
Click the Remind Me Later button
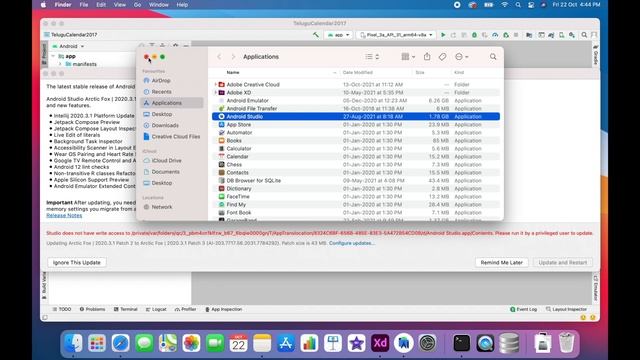click(501, 262)
